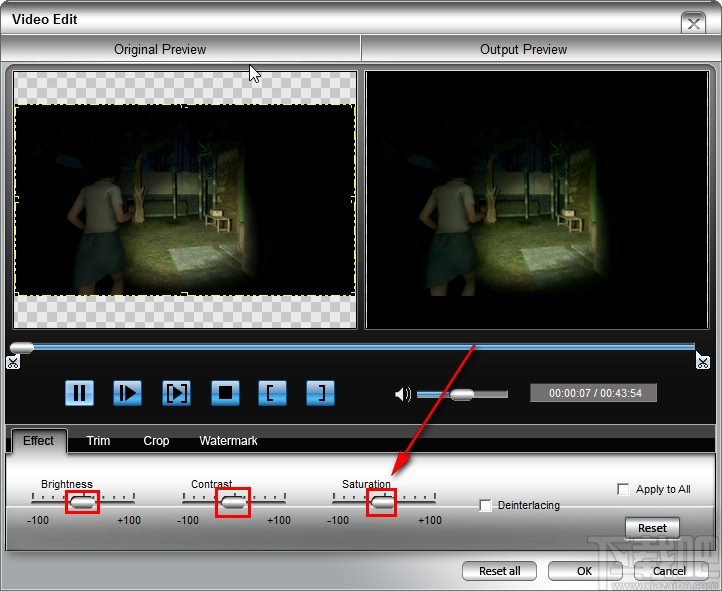Click the Play button icon

127,393
